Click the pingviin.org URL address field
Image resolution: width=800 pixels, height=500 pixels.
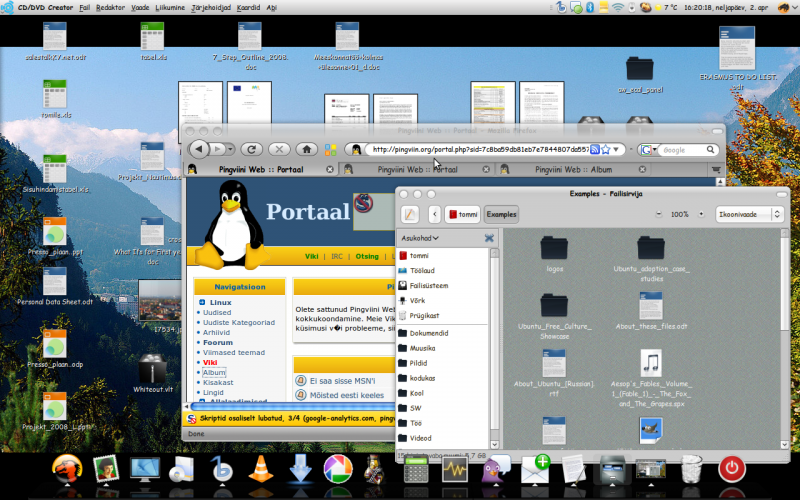[480, 149]
